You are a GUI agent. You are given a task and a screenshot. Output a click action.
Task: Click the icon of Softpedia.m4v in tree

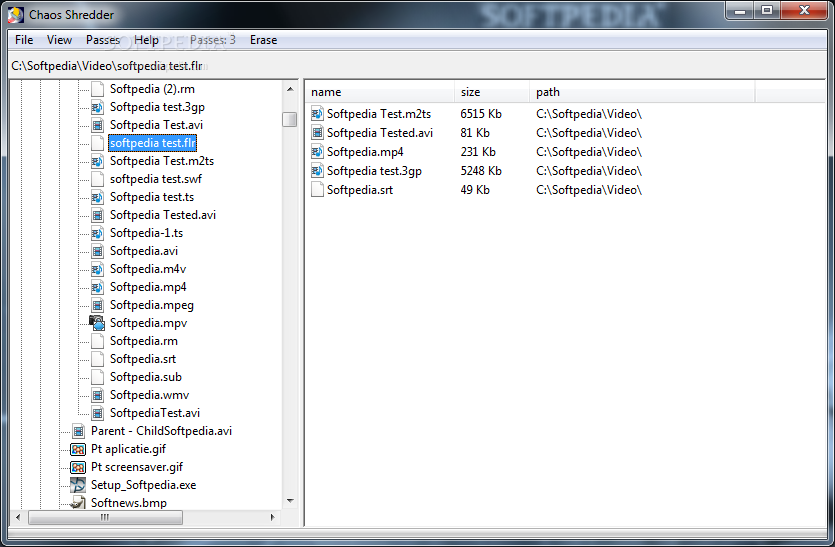97,269
